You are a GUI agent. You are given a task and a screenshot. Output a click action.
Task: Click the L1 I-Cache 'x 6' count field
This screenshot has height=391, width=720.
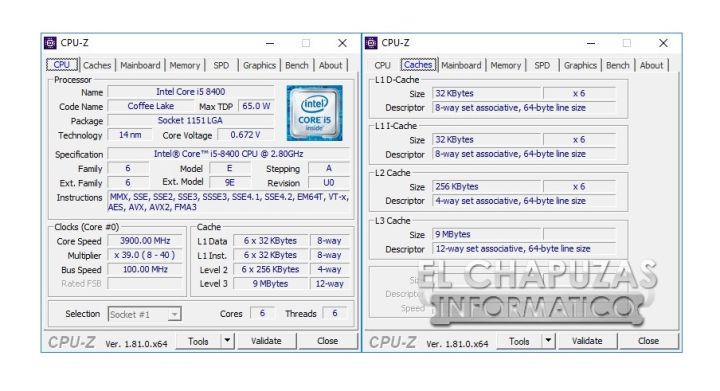(x=579, y=140)
